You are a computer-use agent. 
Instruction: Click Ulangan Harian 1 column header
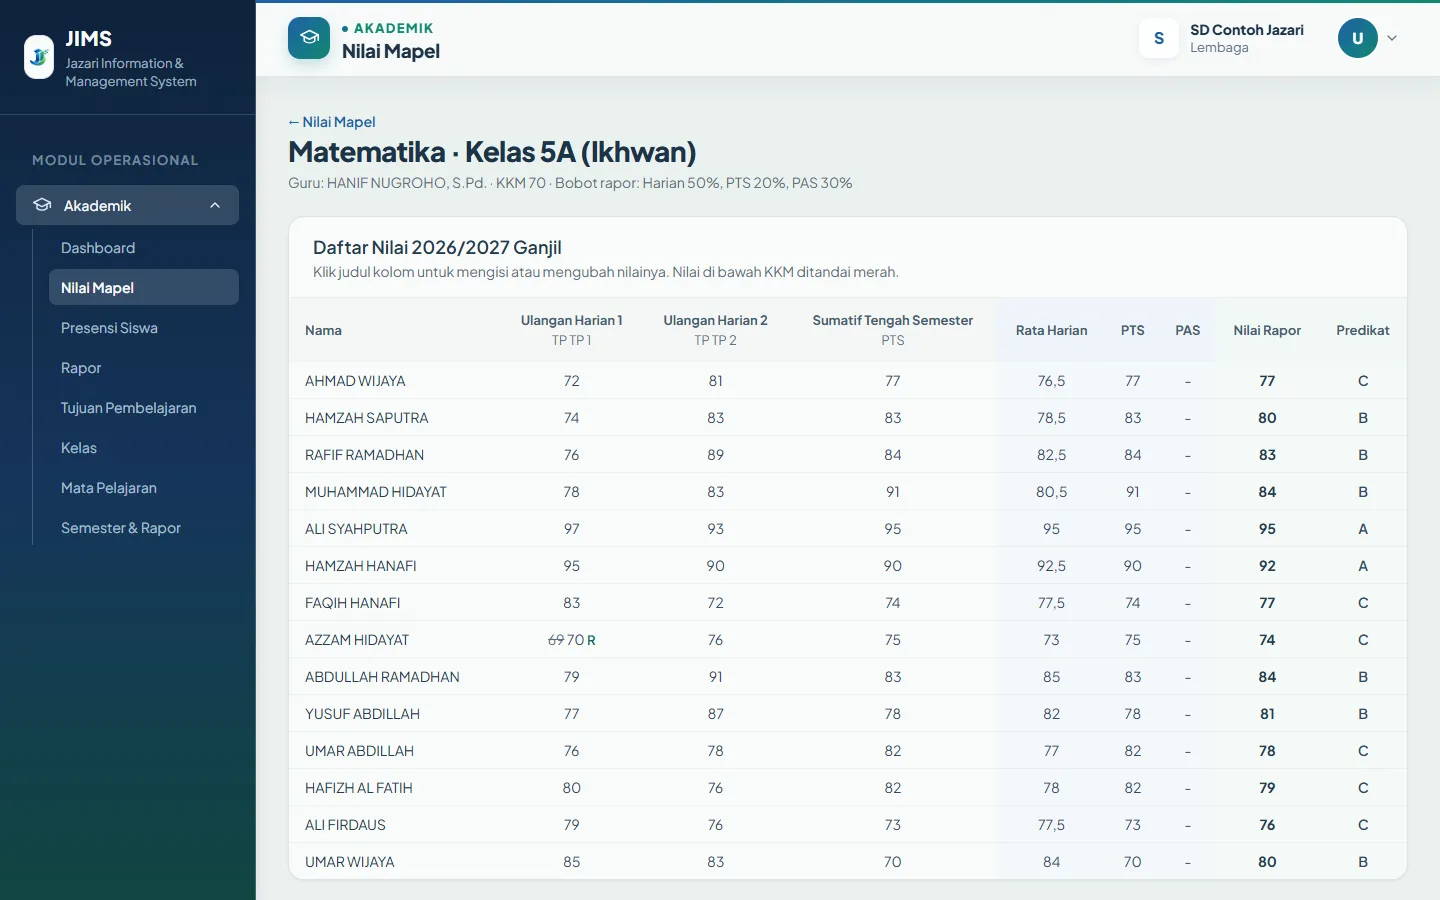tap(571, 330)
